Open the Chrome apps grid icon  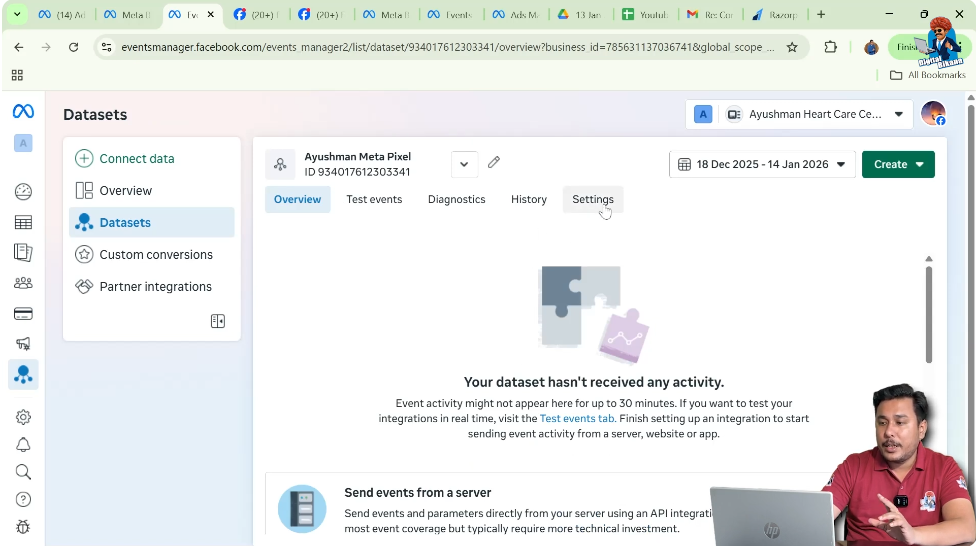pos(17,75)
